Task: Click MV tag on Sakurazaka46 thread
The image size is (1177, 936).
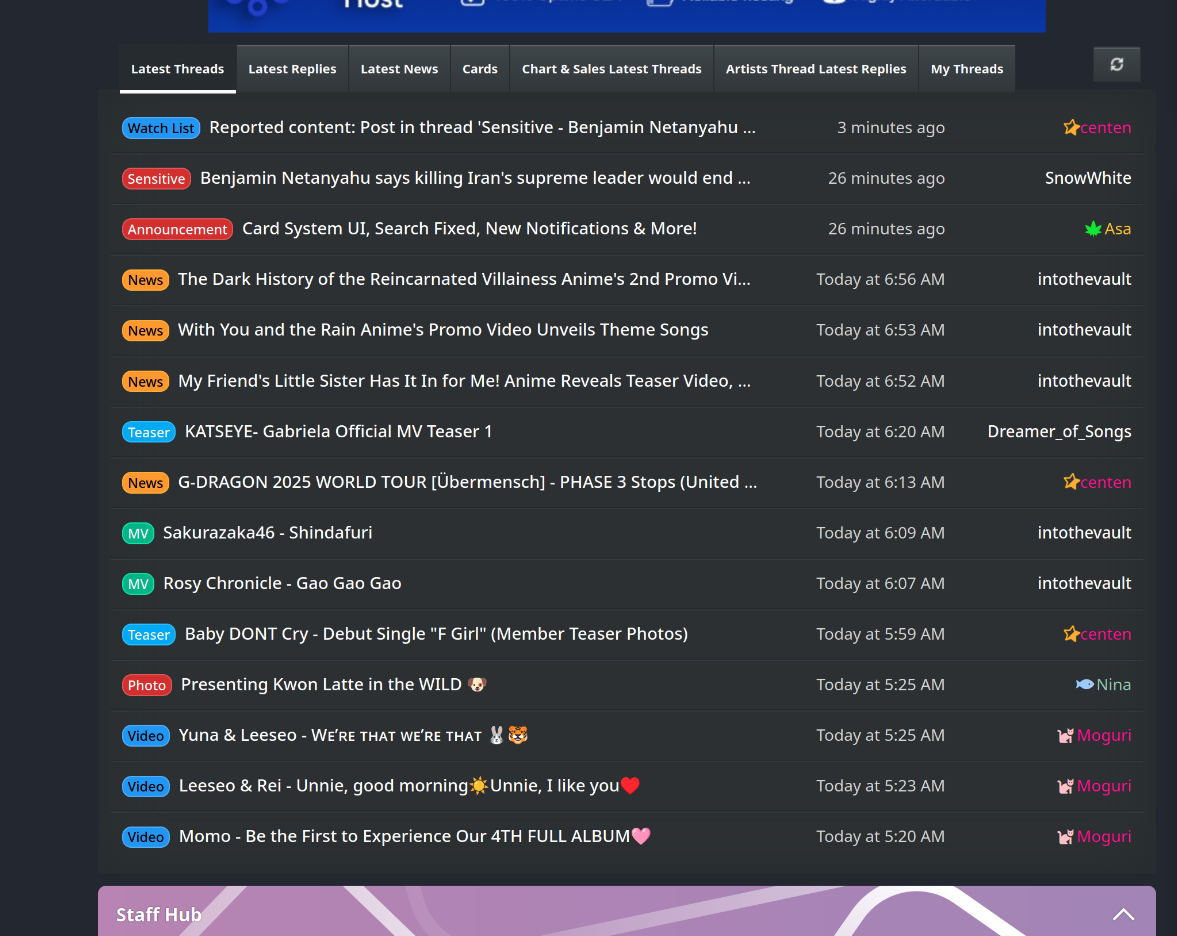Action: pos(138,534)
